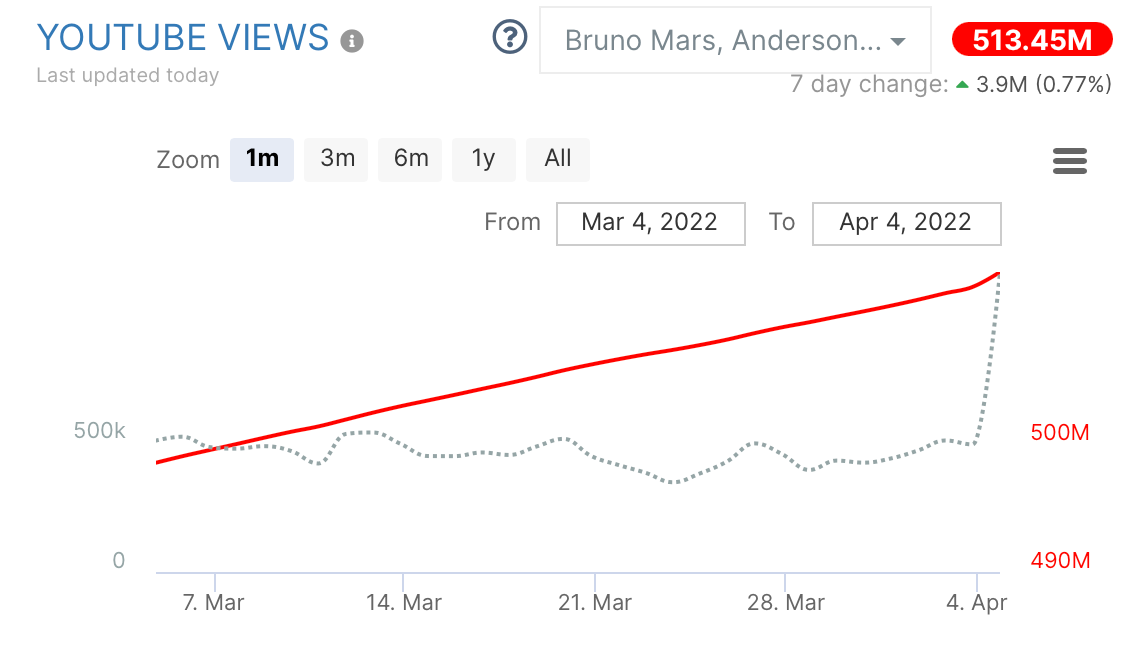Click the YouTube Views heading

183,38
